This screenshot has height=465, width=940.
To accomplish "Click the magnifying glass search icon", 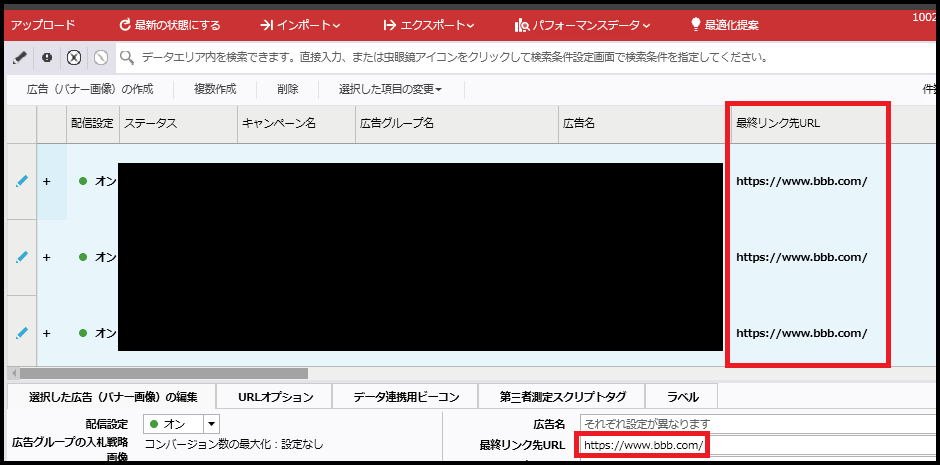I will (127, 57).
